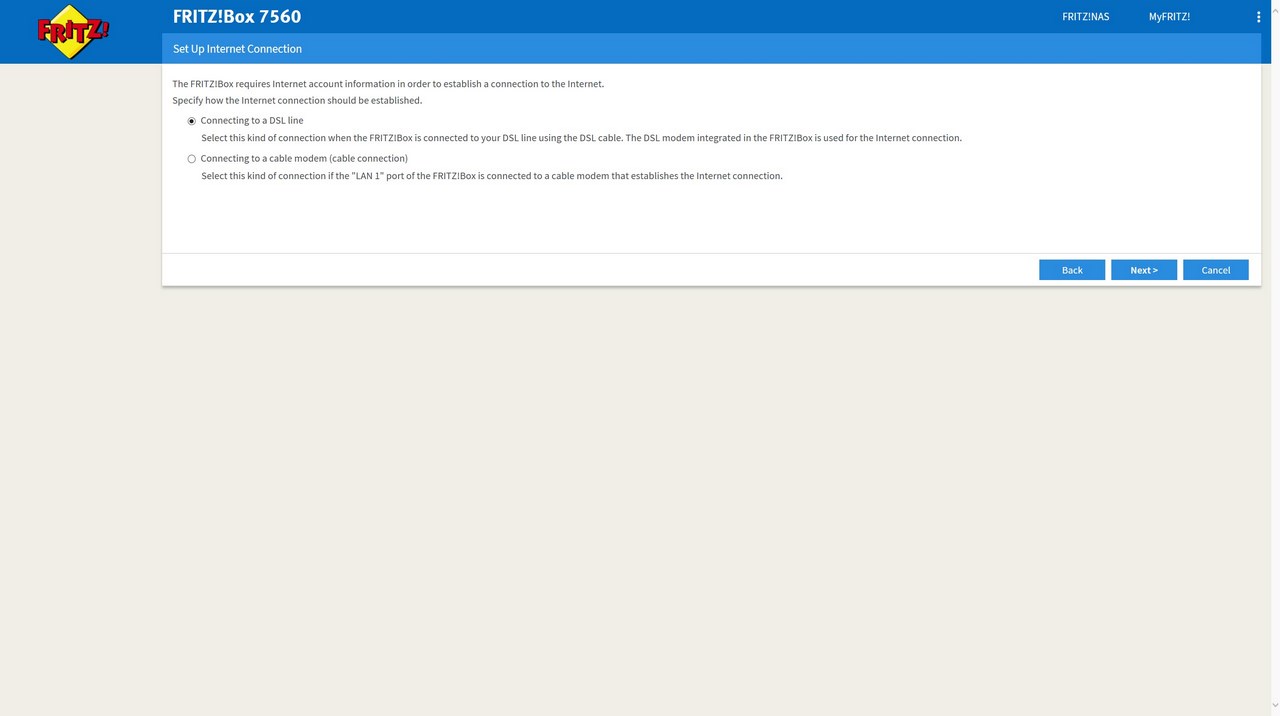Click the cable modem description text
The width and height of the screenshot is (1280, 716).
(492, 176)
